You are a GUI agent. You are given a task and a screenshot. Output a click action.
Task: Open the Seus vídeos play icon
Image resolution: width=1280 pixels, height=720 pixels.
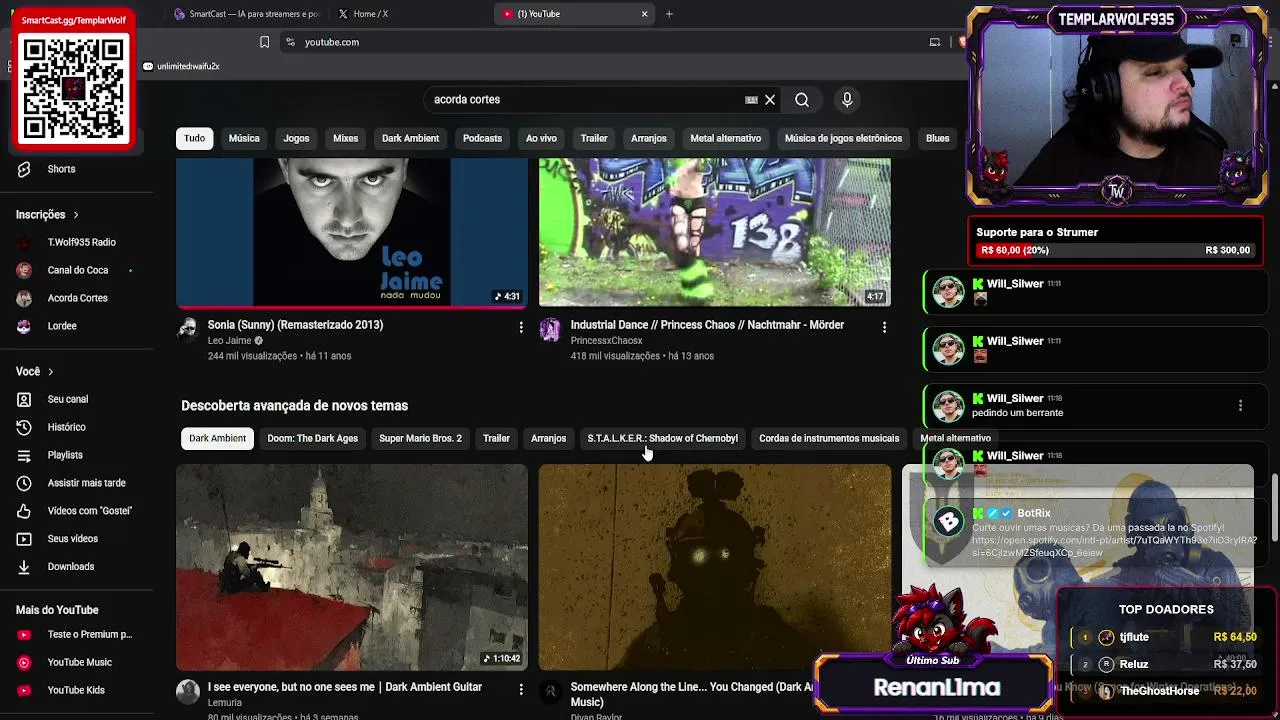pos(24,539)
